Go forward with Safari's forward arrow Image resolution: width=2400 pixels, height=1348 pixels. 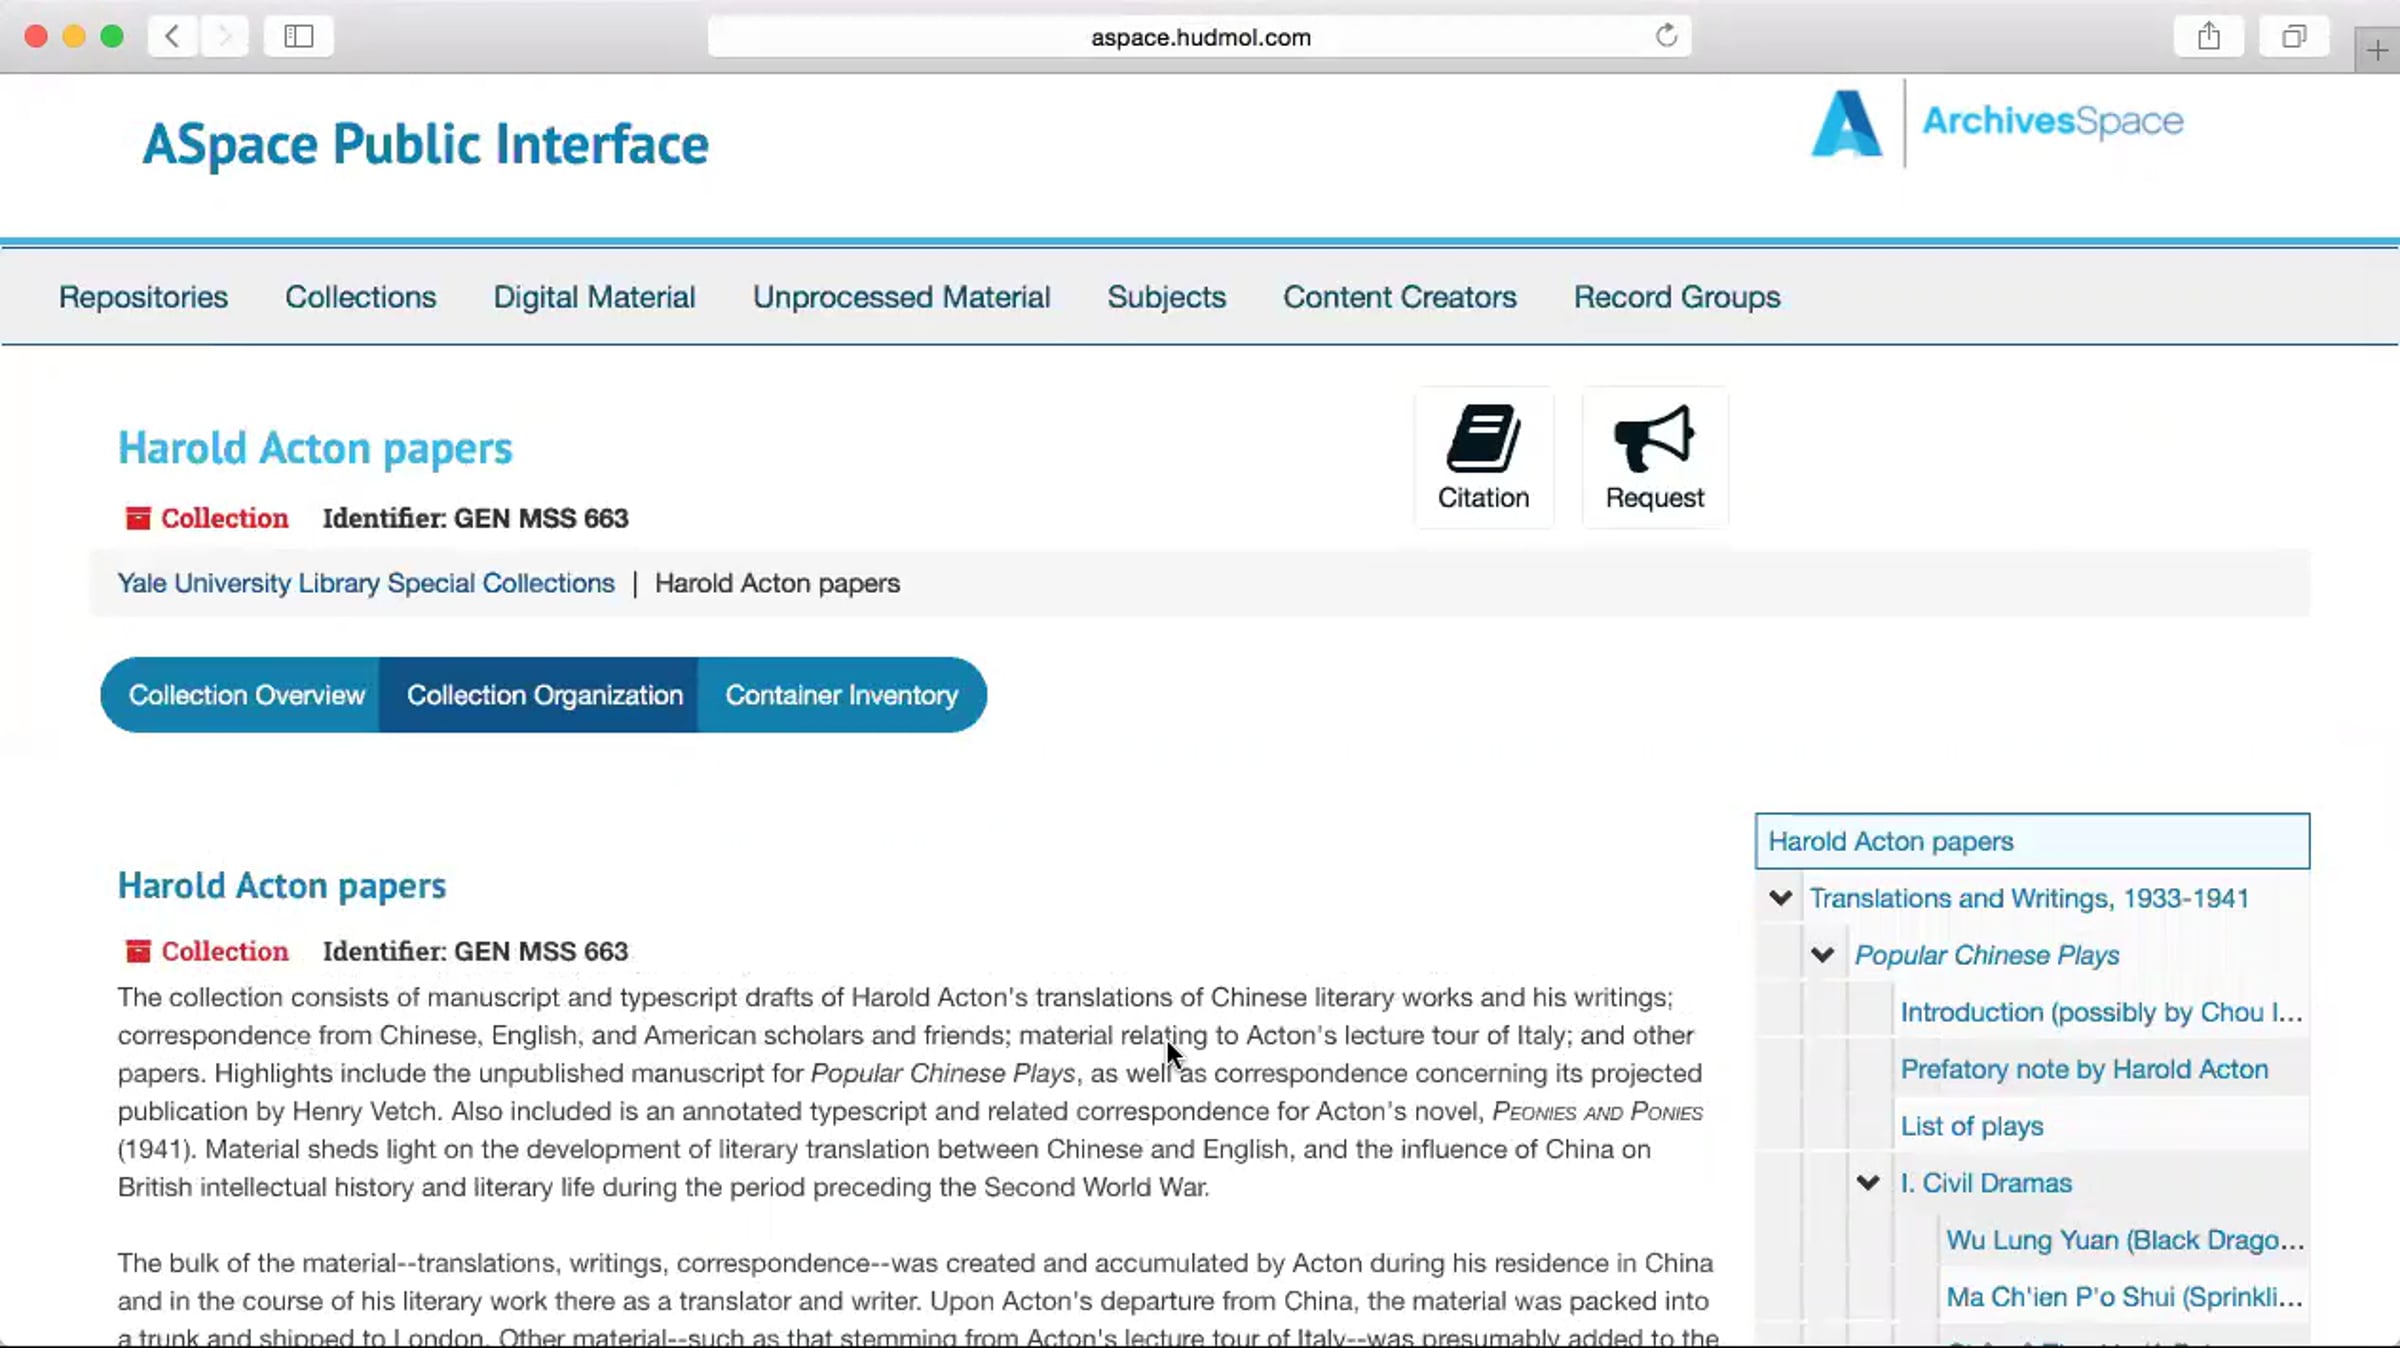224,37
